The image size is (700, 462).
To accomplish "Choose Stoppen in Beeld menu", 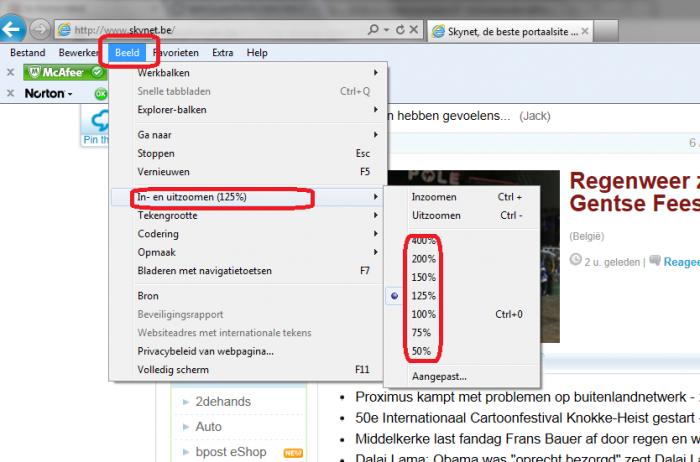I will click(246, 154).
